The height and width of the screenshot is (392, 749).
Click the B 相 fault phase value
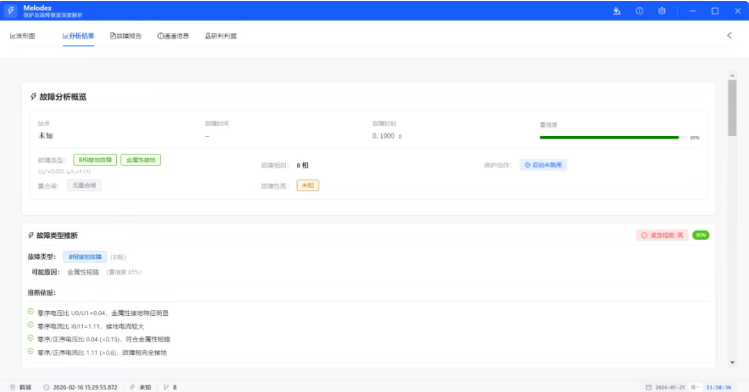(x=302, y=165)
